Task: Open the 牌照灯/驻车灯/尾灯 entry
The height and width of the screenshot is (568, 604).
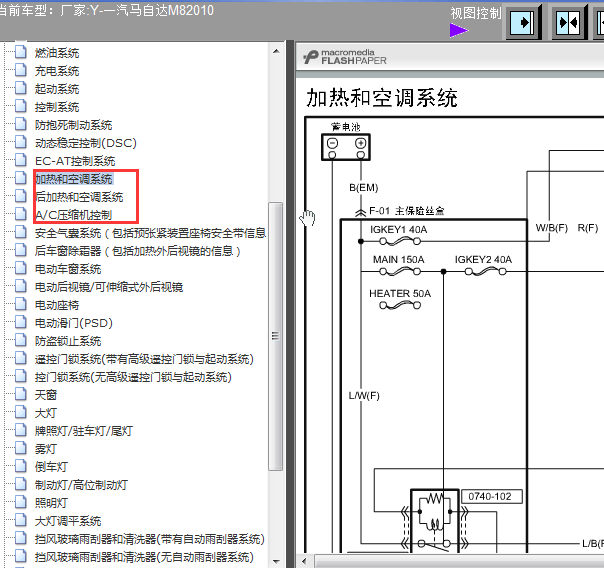Action: coord(84,431)
